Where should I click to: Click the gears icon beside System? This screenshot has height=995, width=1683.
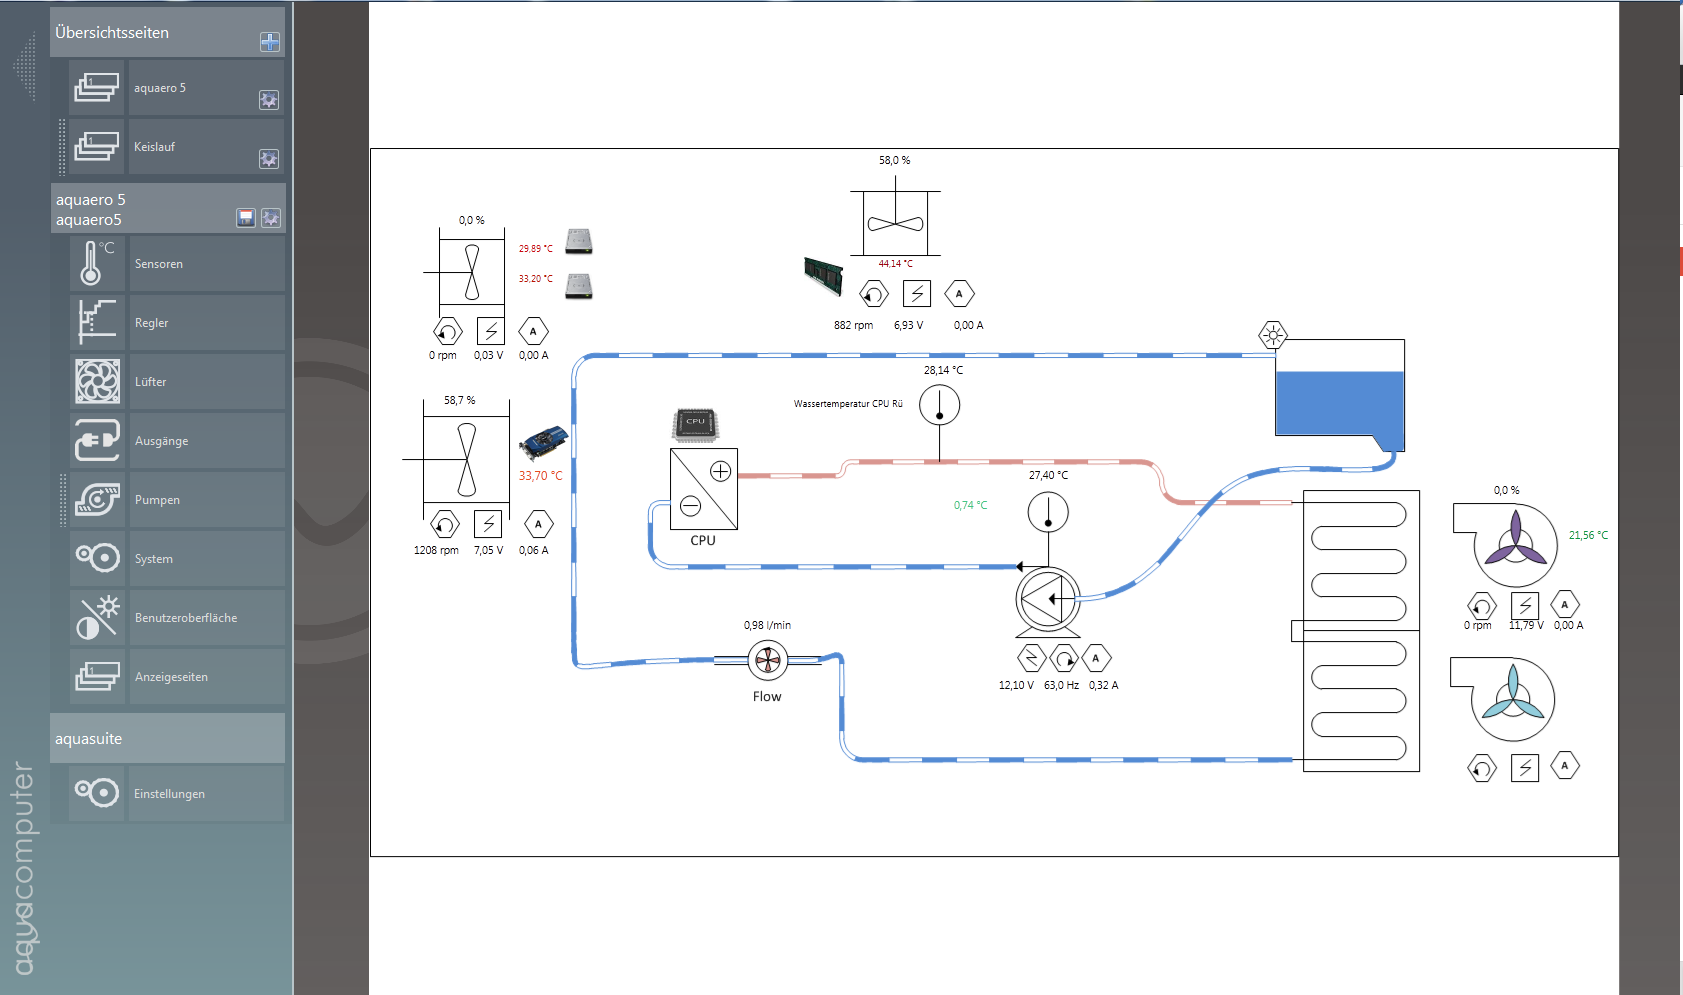click(97, 559)
